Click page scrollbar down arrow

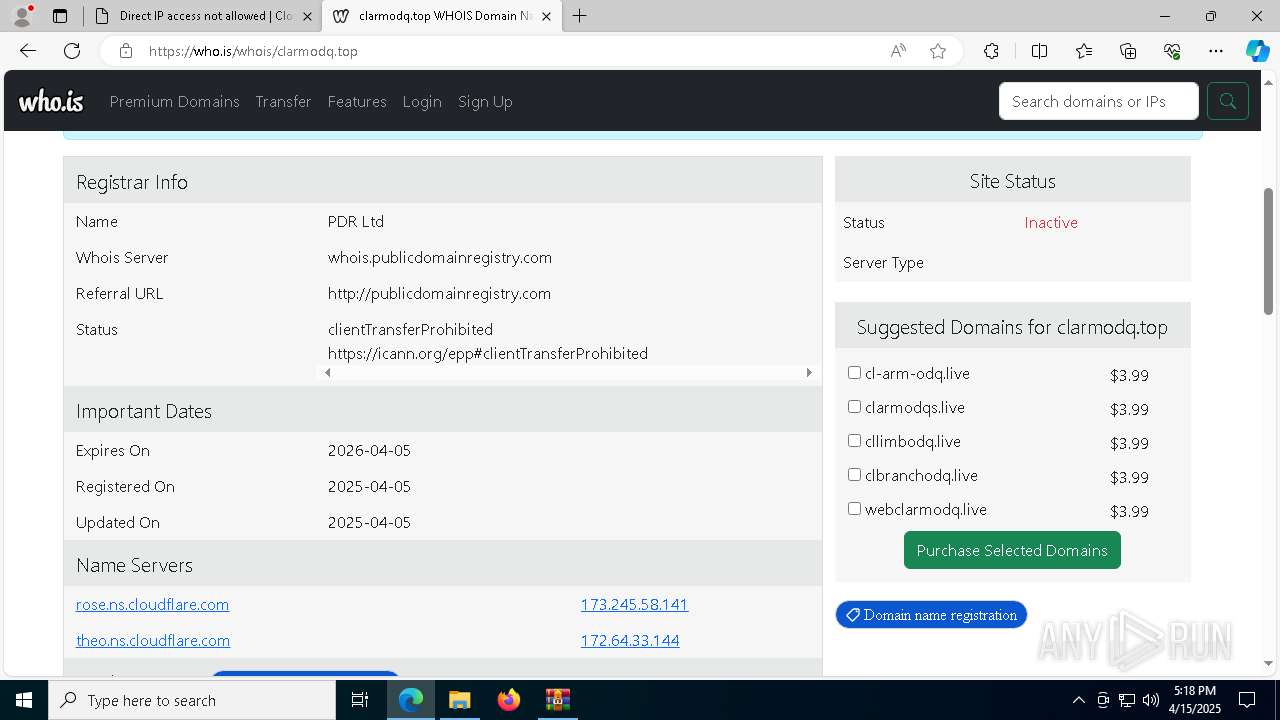(x=1268, y=663)
